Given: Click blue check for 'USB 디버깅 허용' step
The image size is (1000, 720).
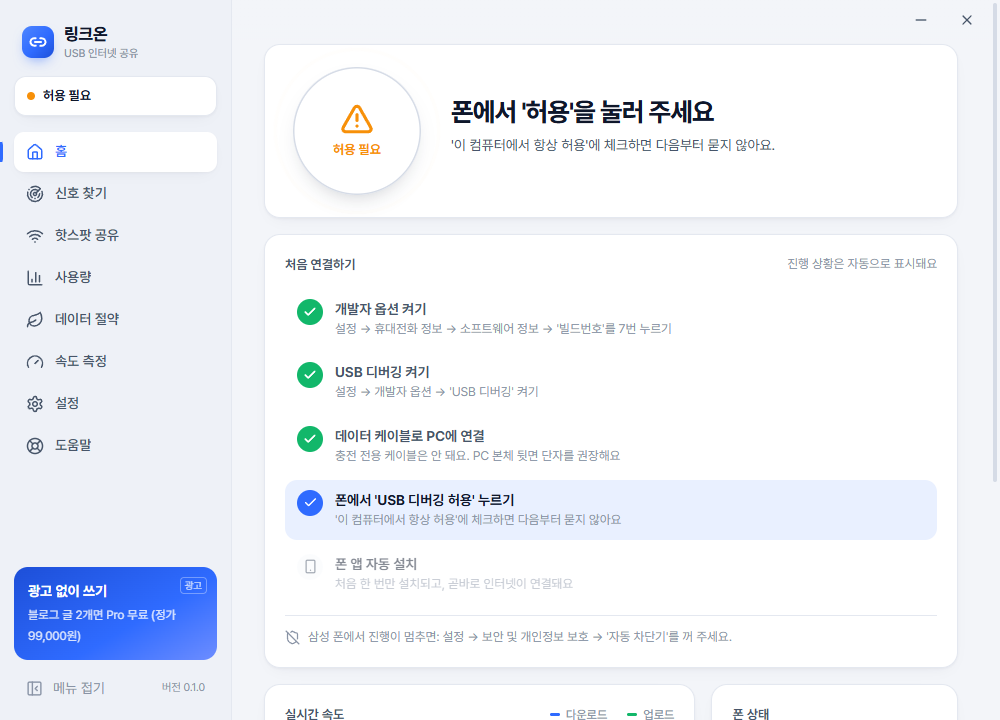Looking at the screenshot, I should (x=310, y=503).
